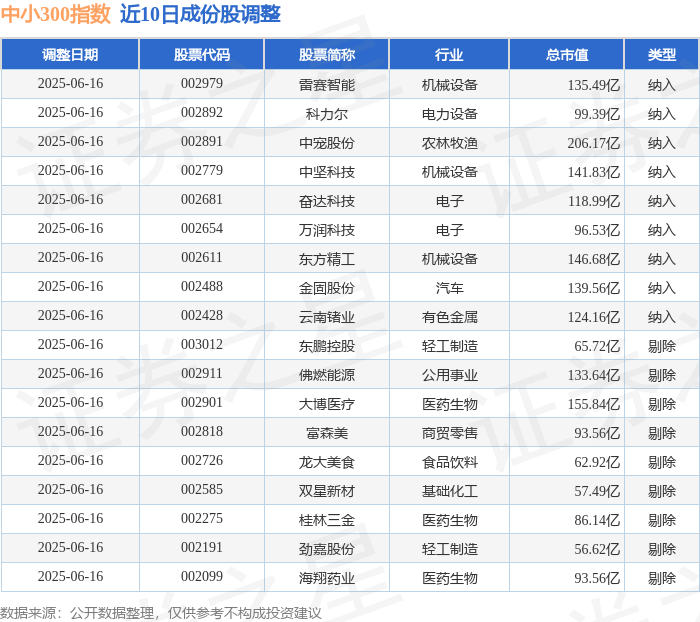This screenshot has height=622, width=700.
Task: Click stock code 002488
Action: click(202, 287)
